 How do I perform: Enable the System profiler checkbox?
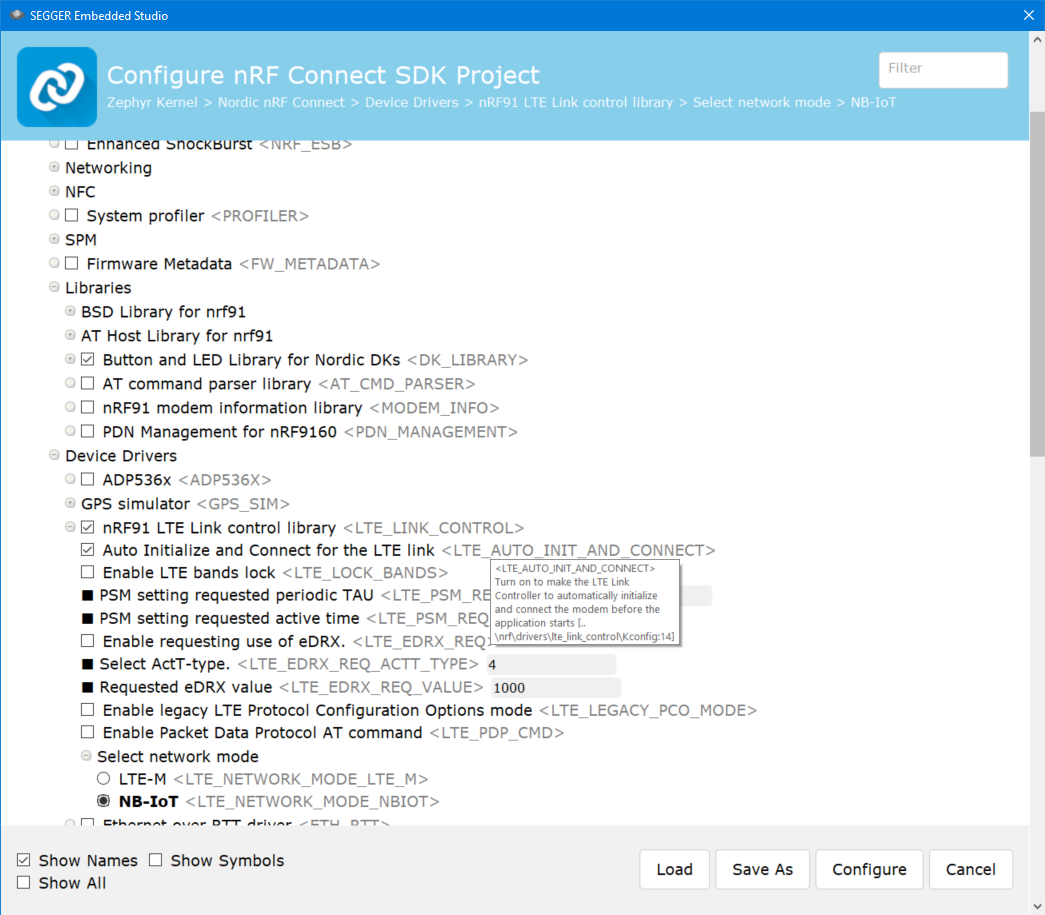coord(72,216)
